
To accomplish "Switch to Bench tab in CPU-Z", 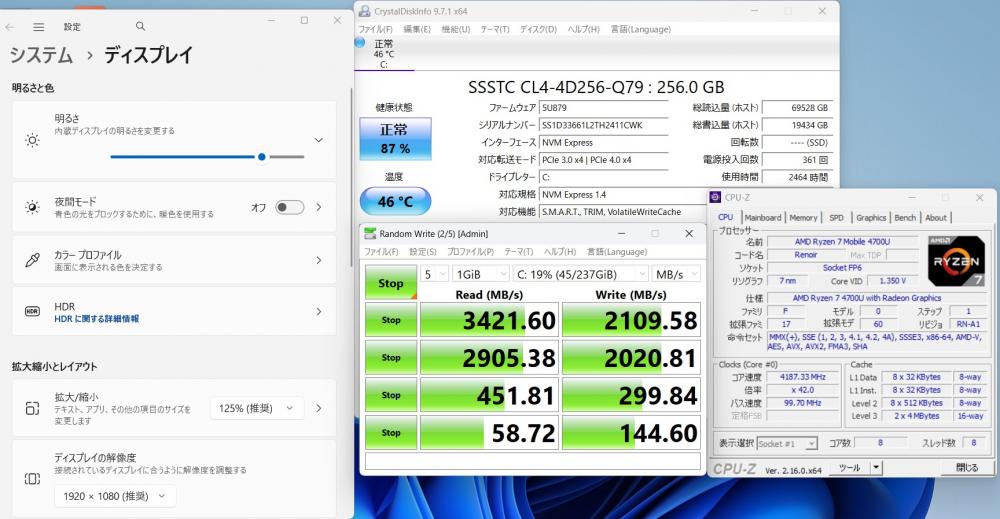I will (905, 217).
